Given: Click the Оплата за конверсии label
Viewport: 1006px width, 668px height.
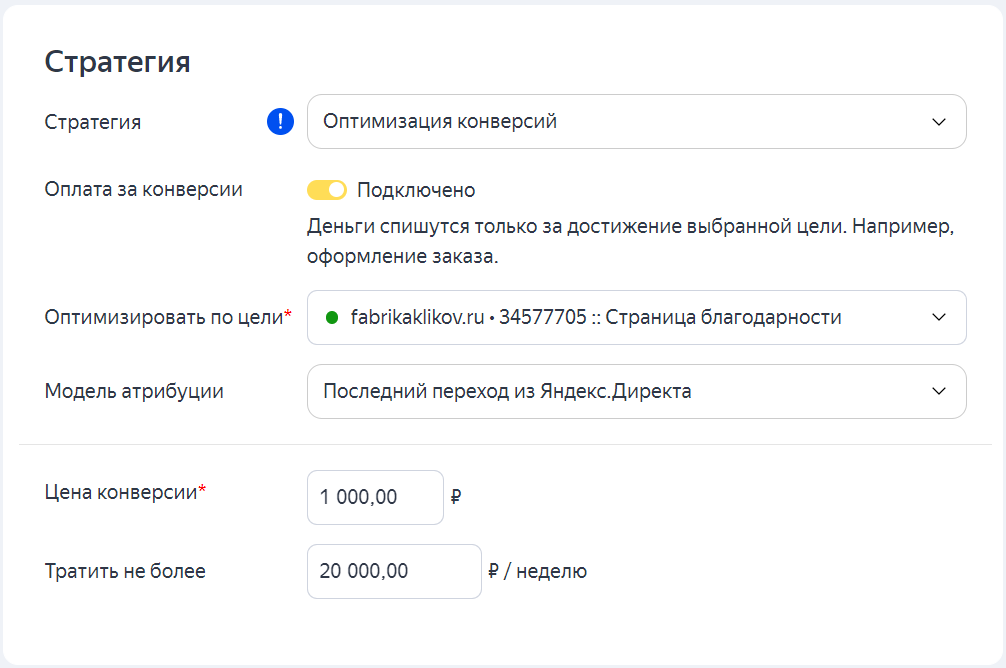Looking at the screenshot, I should (144, 189).
